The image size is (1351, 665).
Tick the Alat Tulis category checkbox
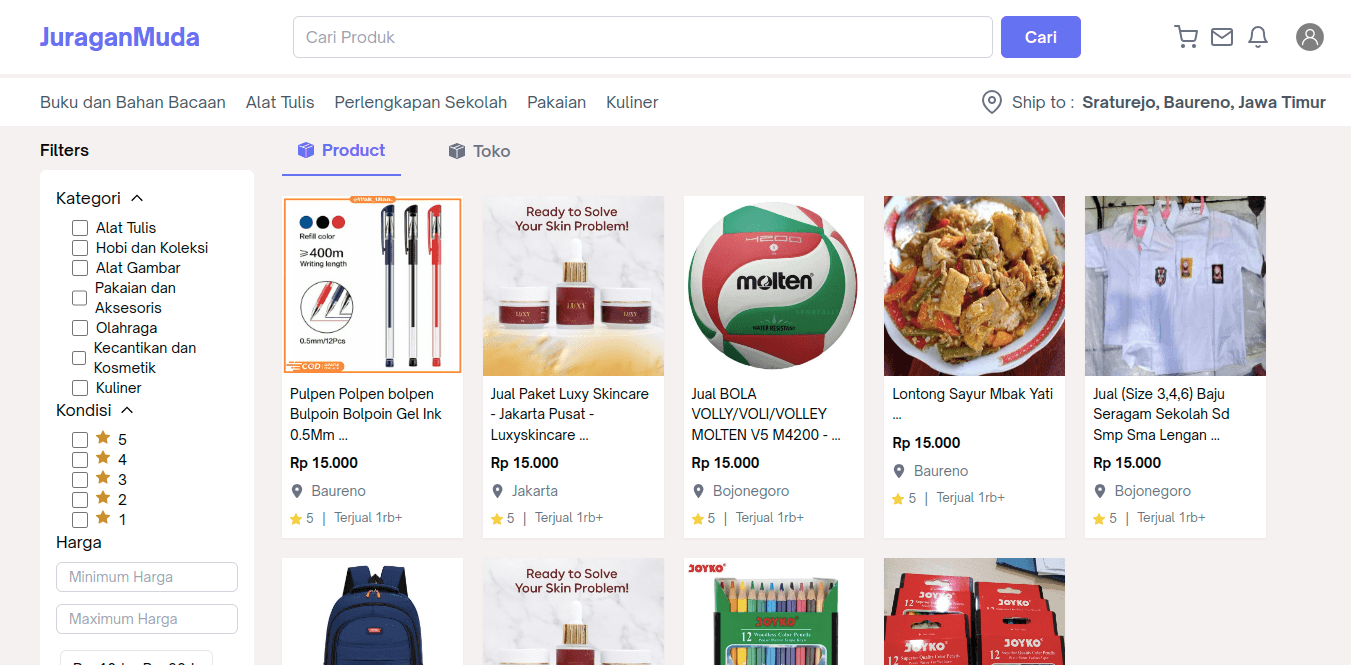pyautogui.click(x=80, y=228)
